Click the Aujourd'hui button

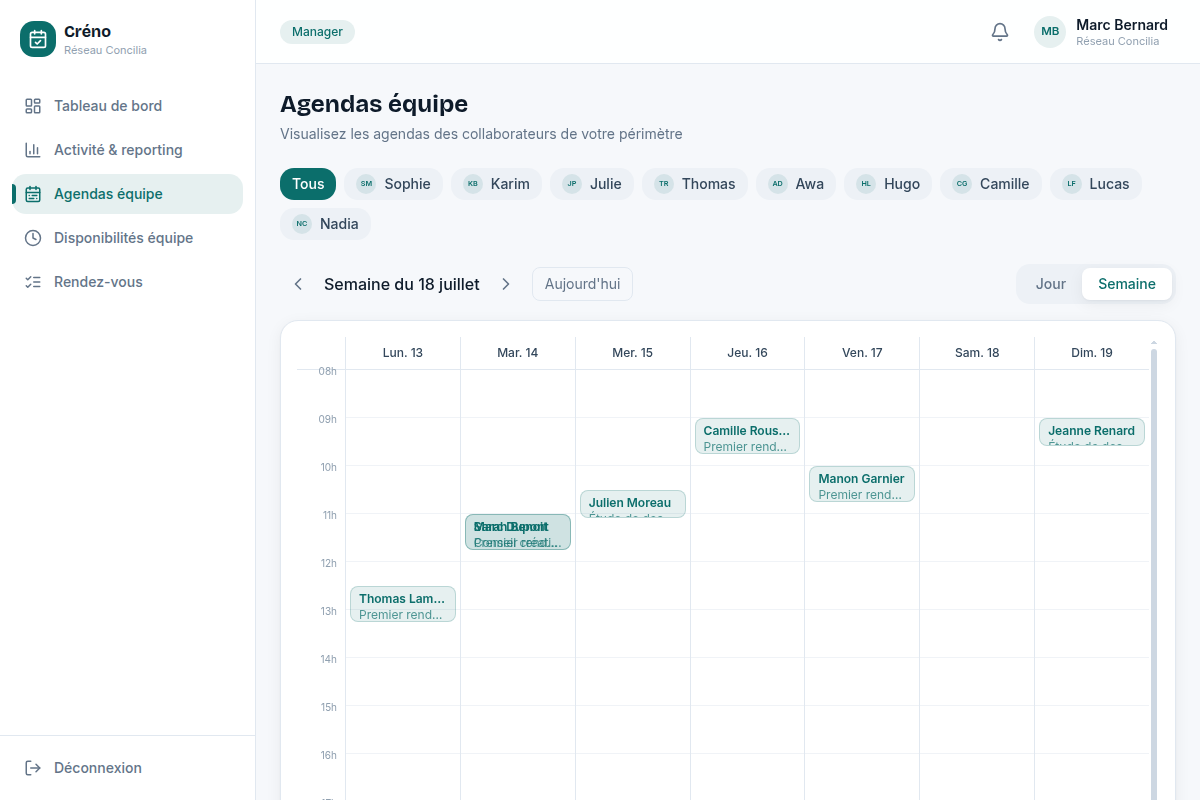582,284
